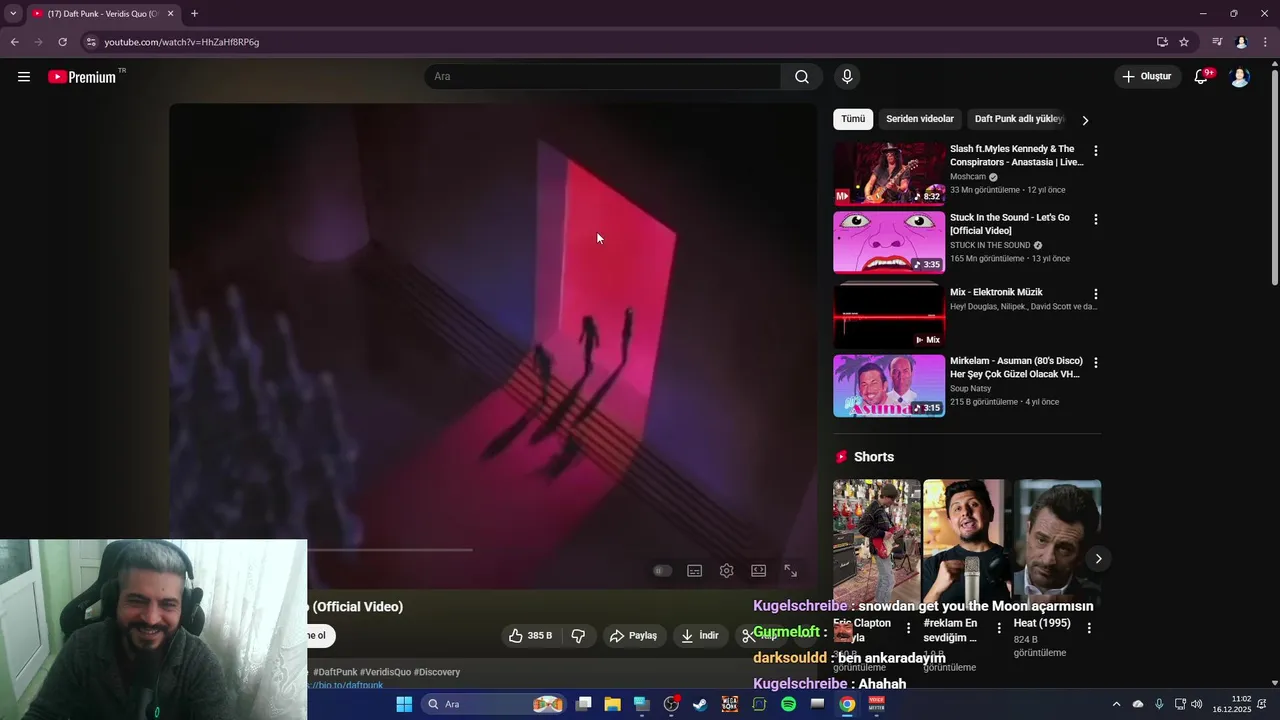
Task: Show more filter chips with right arrow
Action: coord(1085,120)
